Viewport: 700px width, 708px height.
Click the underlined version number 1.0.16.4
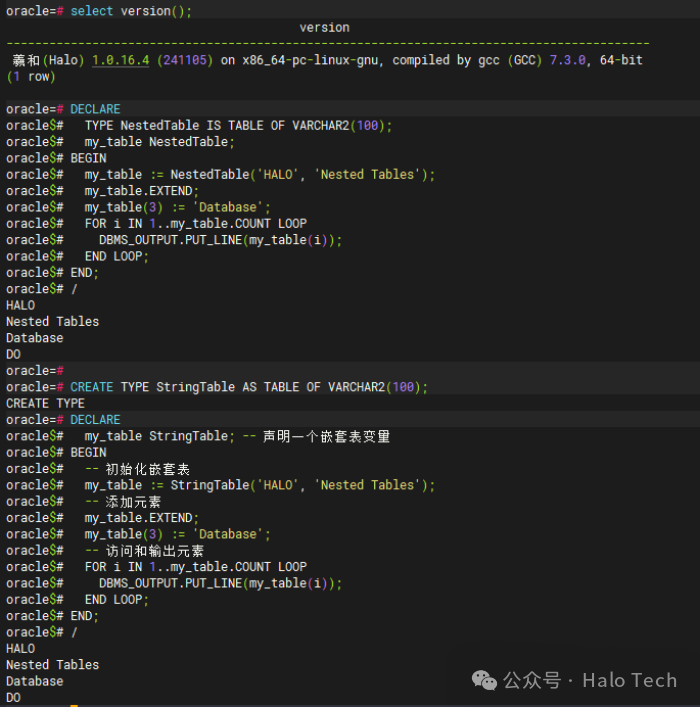point(120,60)
